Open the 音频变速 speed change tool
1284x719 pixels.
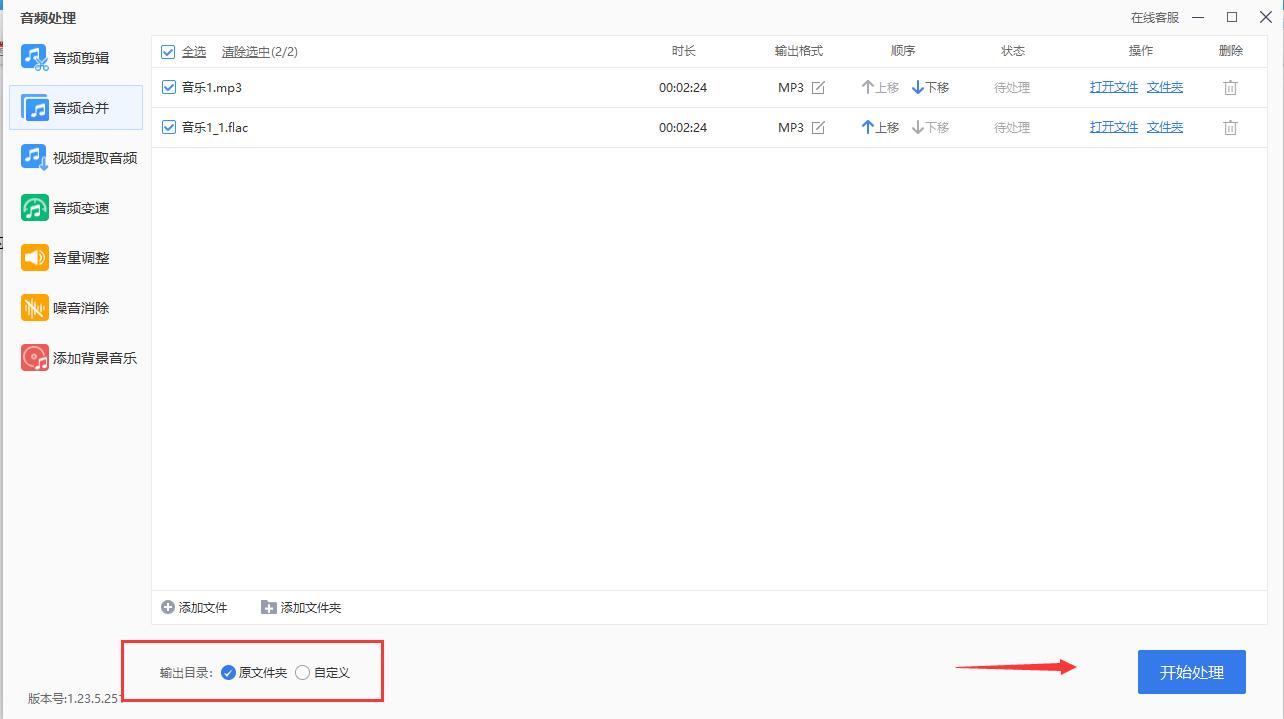pos(76,207)
